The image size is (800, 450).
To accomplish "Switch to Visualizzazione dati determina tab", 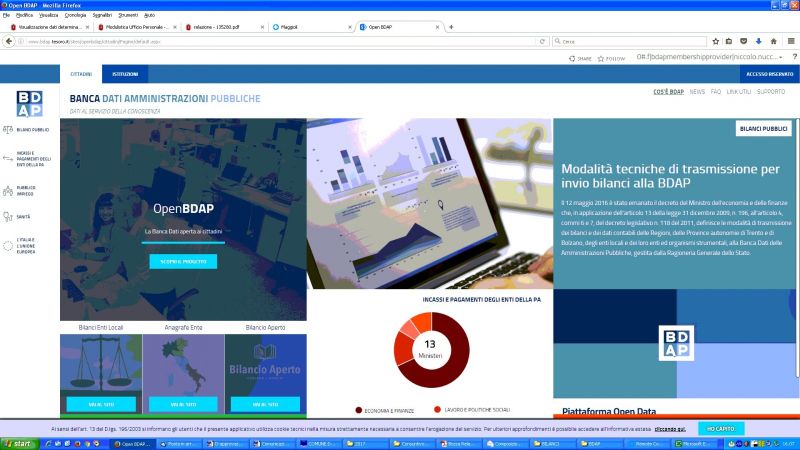I will (48, 27).
